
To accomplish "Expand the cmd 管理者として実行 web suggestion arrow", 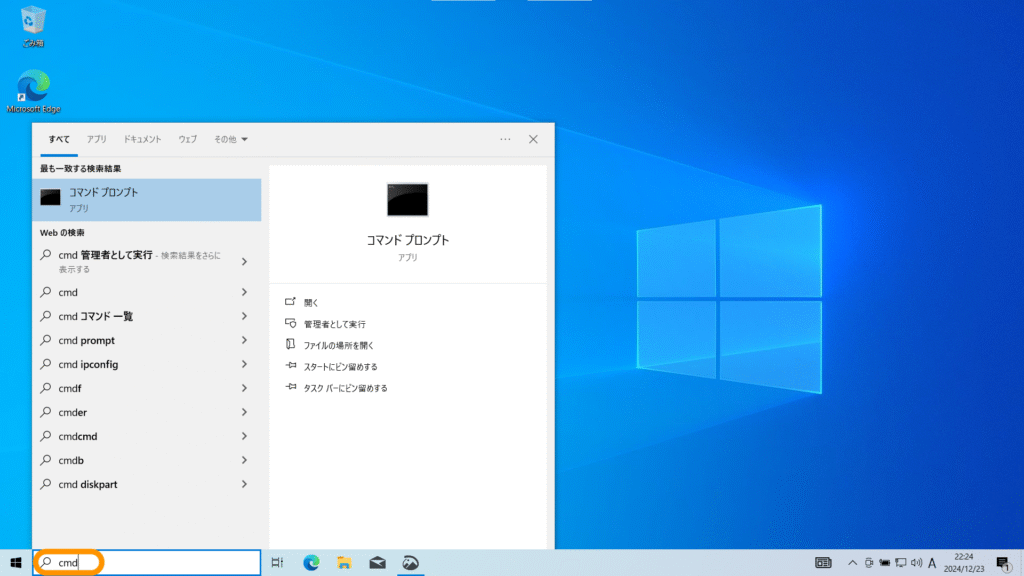I will tap(244, 261).
